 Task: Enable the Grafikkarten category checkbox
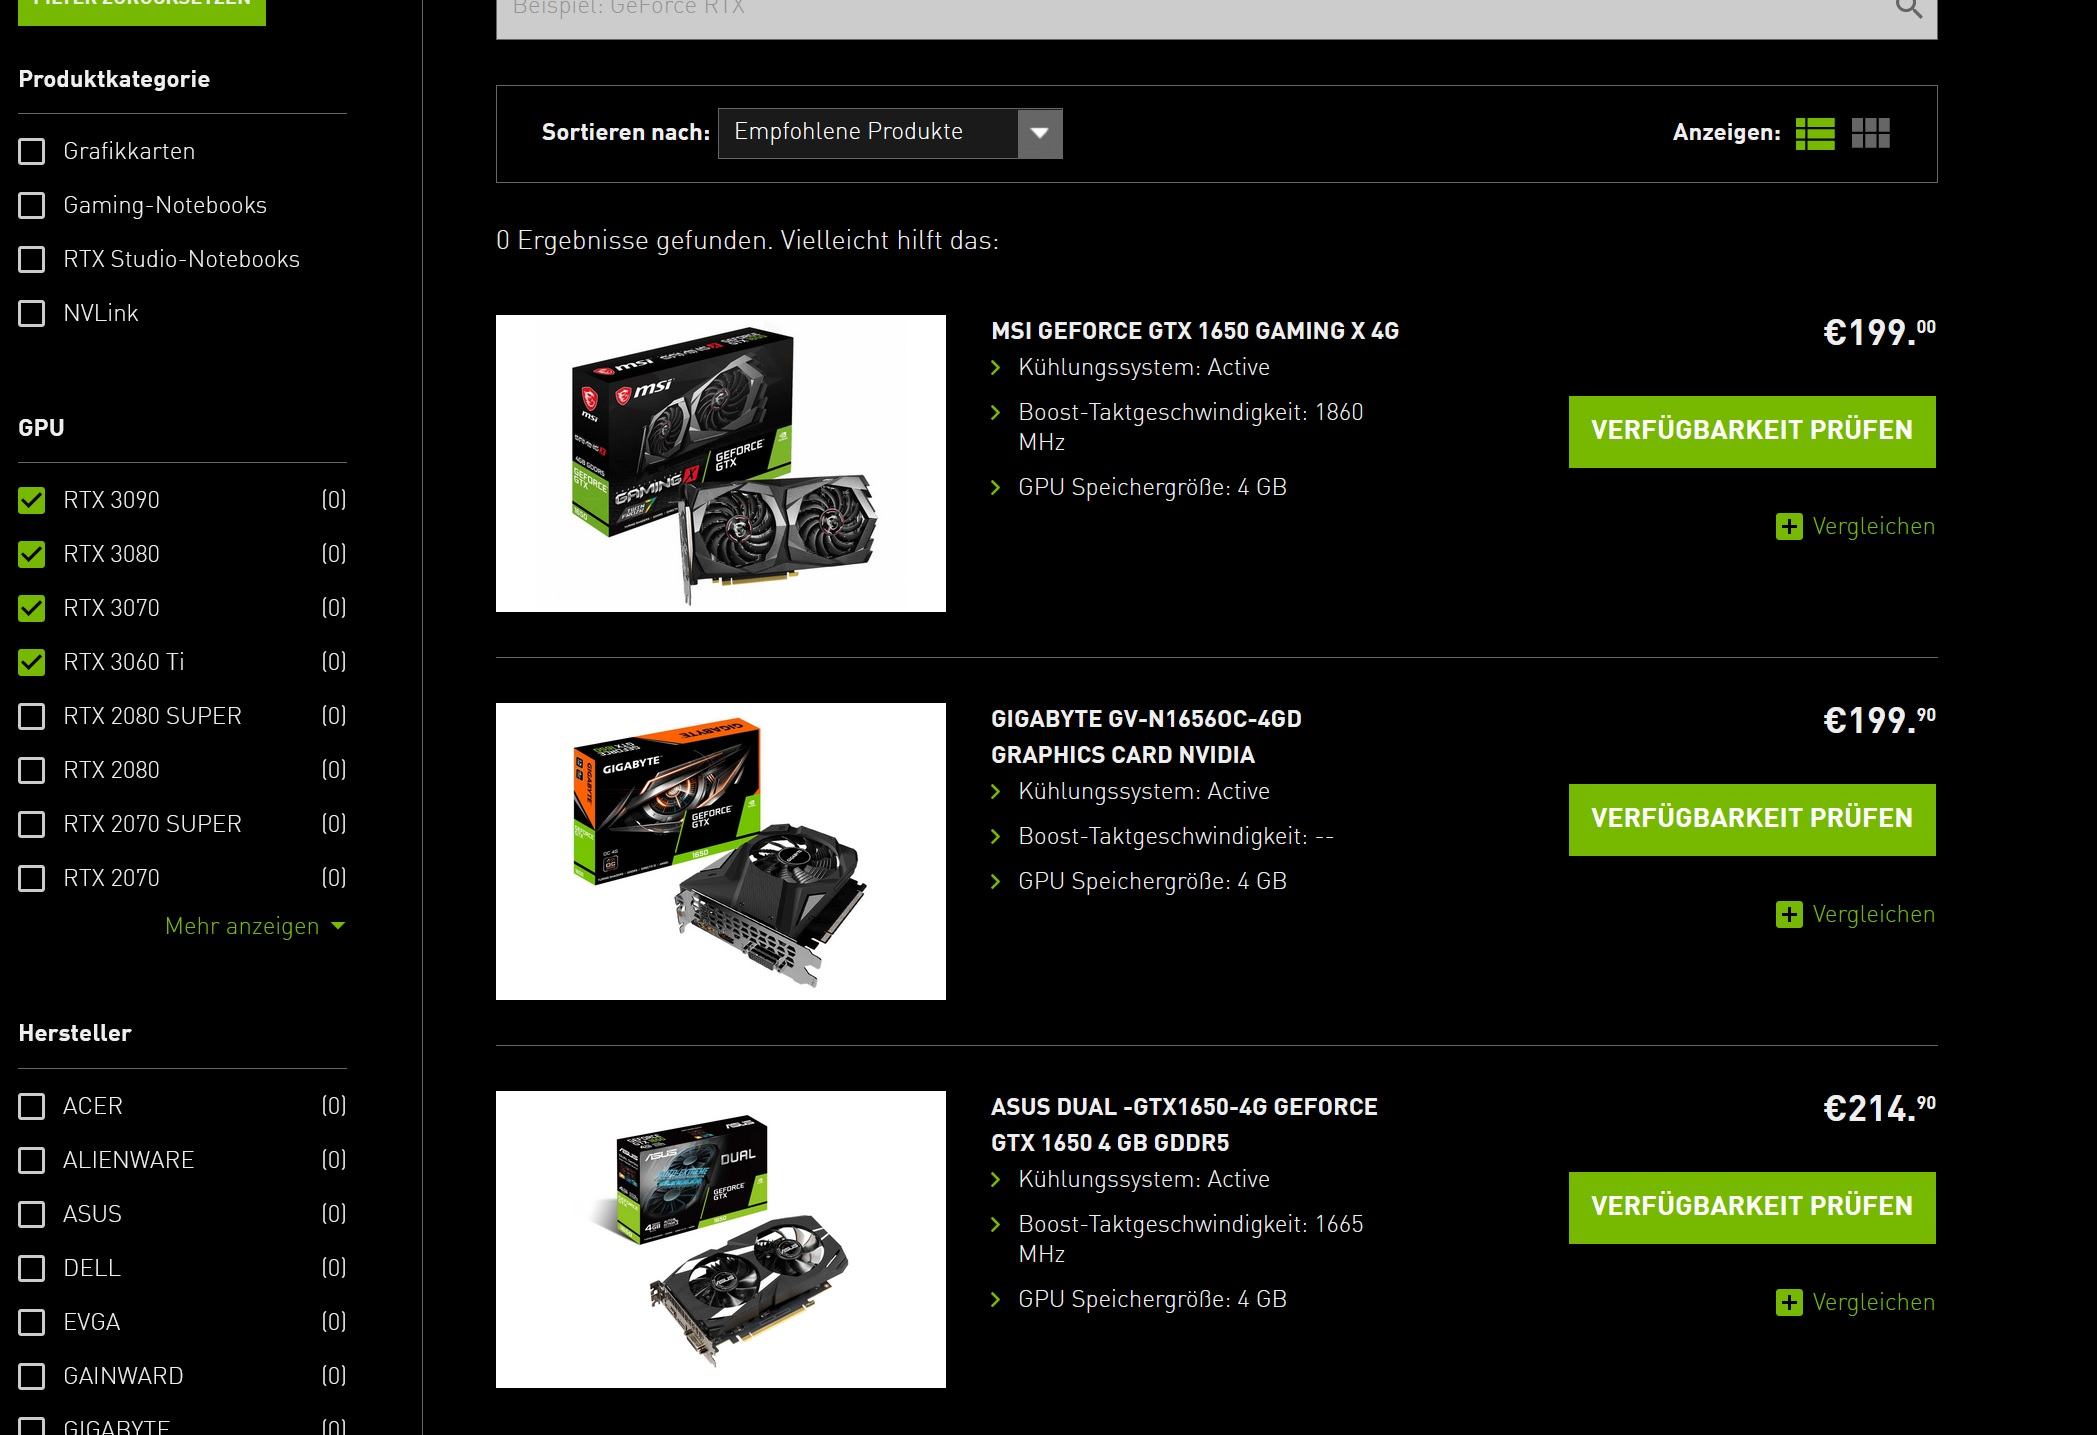click(x=32, y=152)
